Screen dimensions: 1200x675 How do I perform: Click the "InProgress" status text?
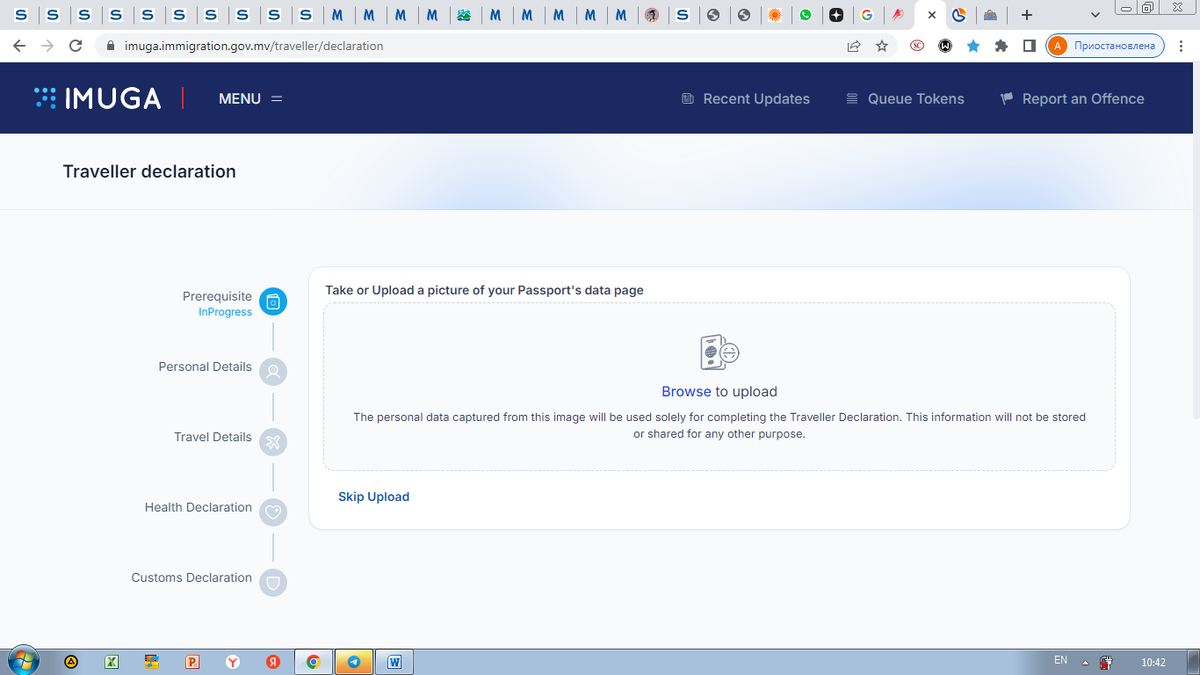(225, 312)
